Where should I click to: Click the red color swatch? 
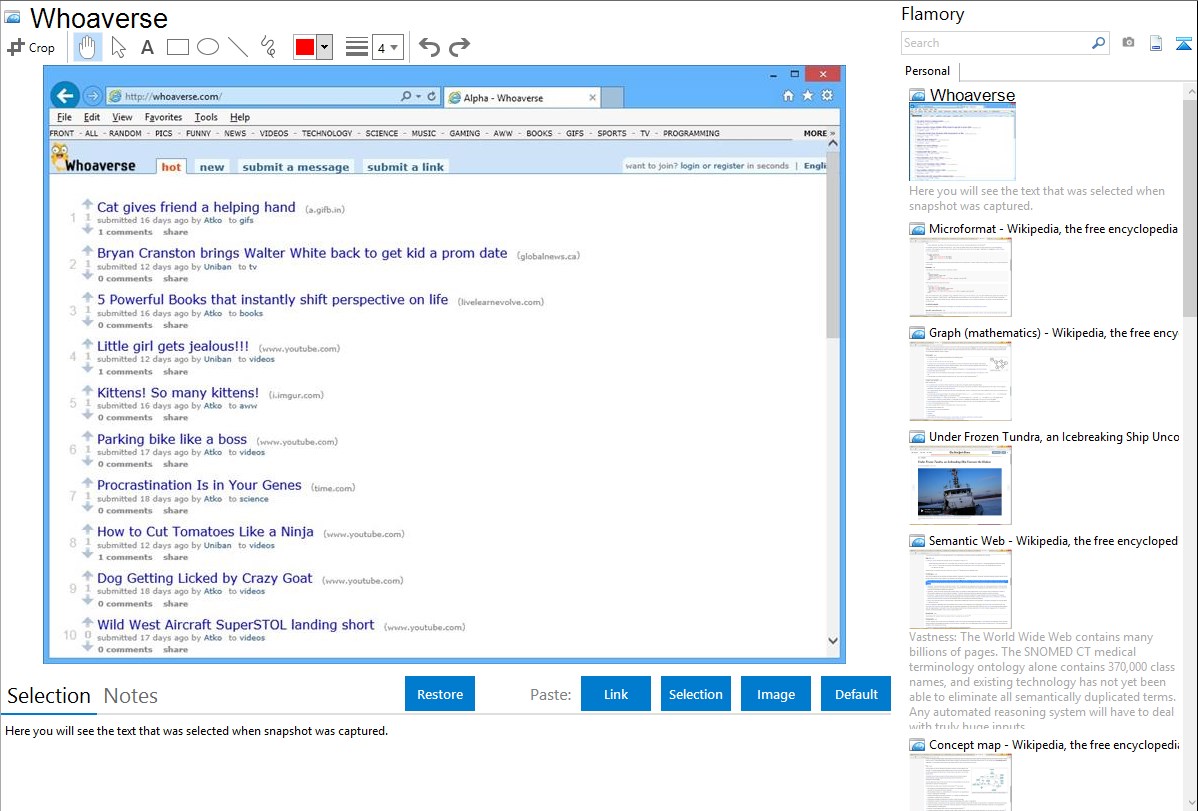[304, 47]
